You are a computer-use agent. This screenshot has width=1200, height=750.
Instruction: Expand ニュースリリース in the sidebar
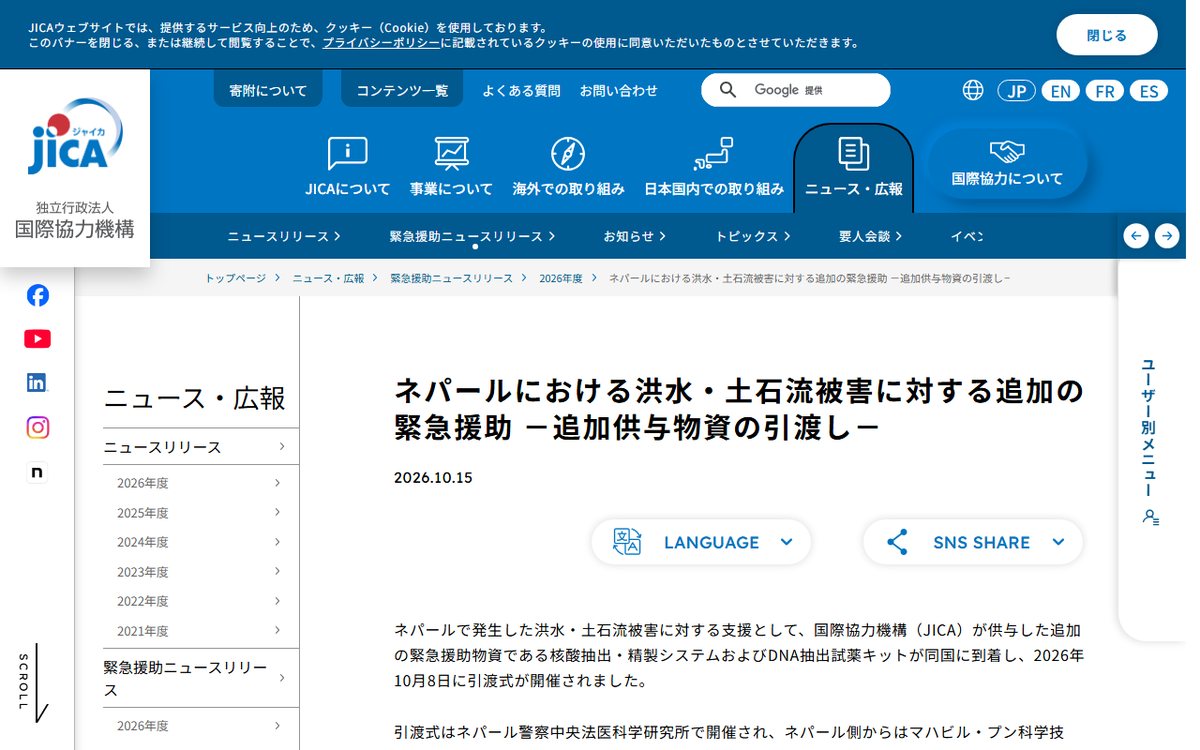[x=201, y=447]
